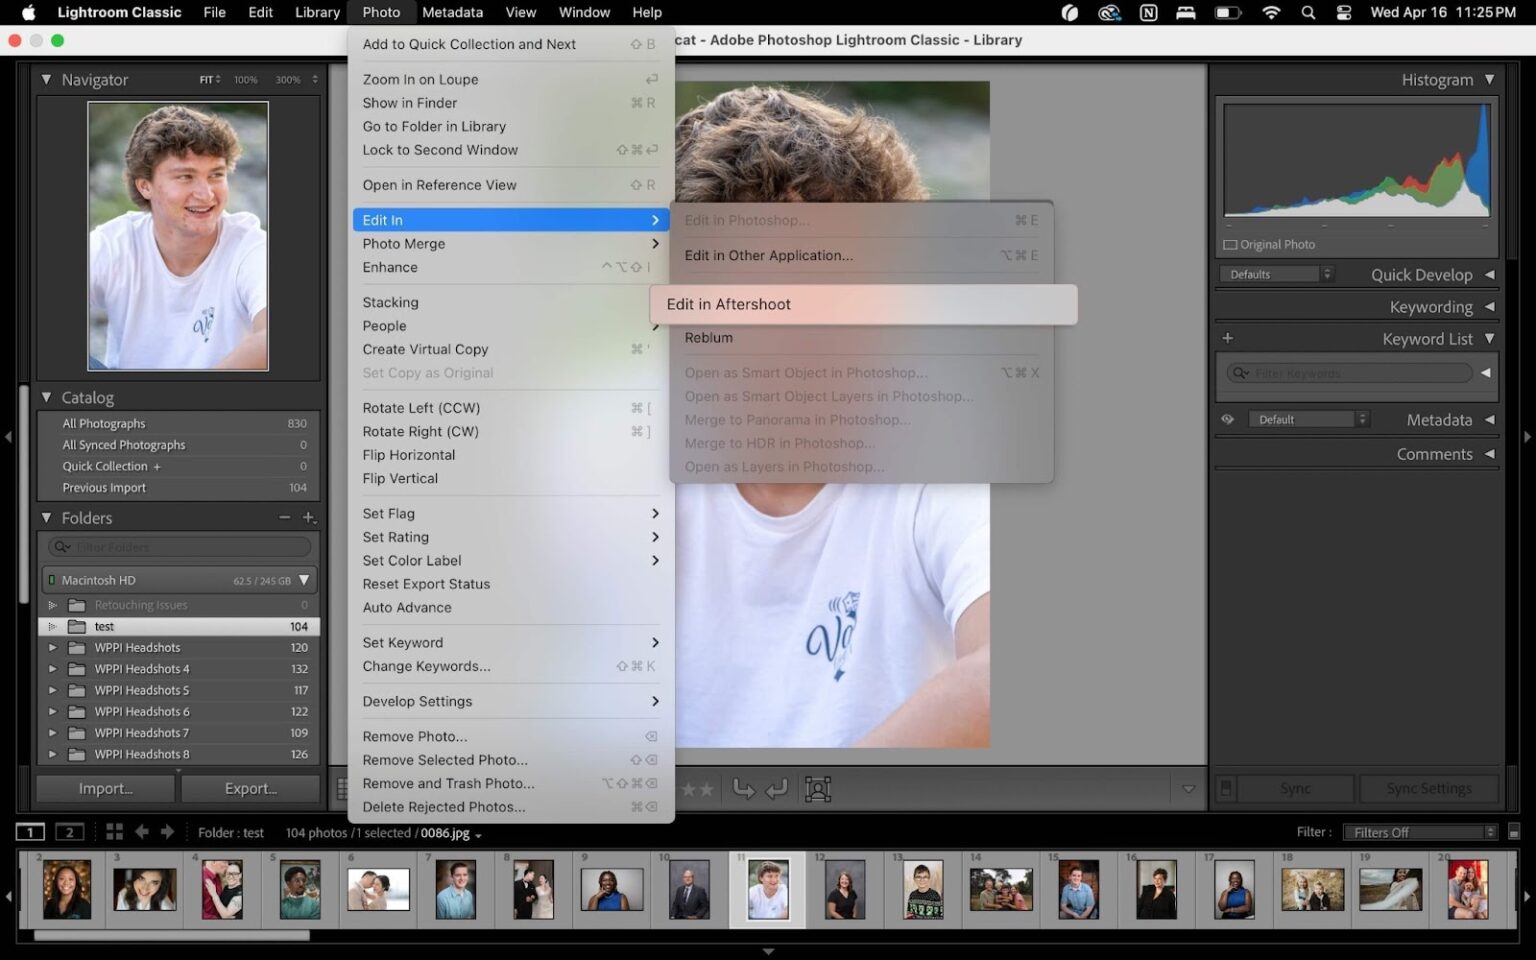Open Spotlight search from the menu bar

point(1308,13)
